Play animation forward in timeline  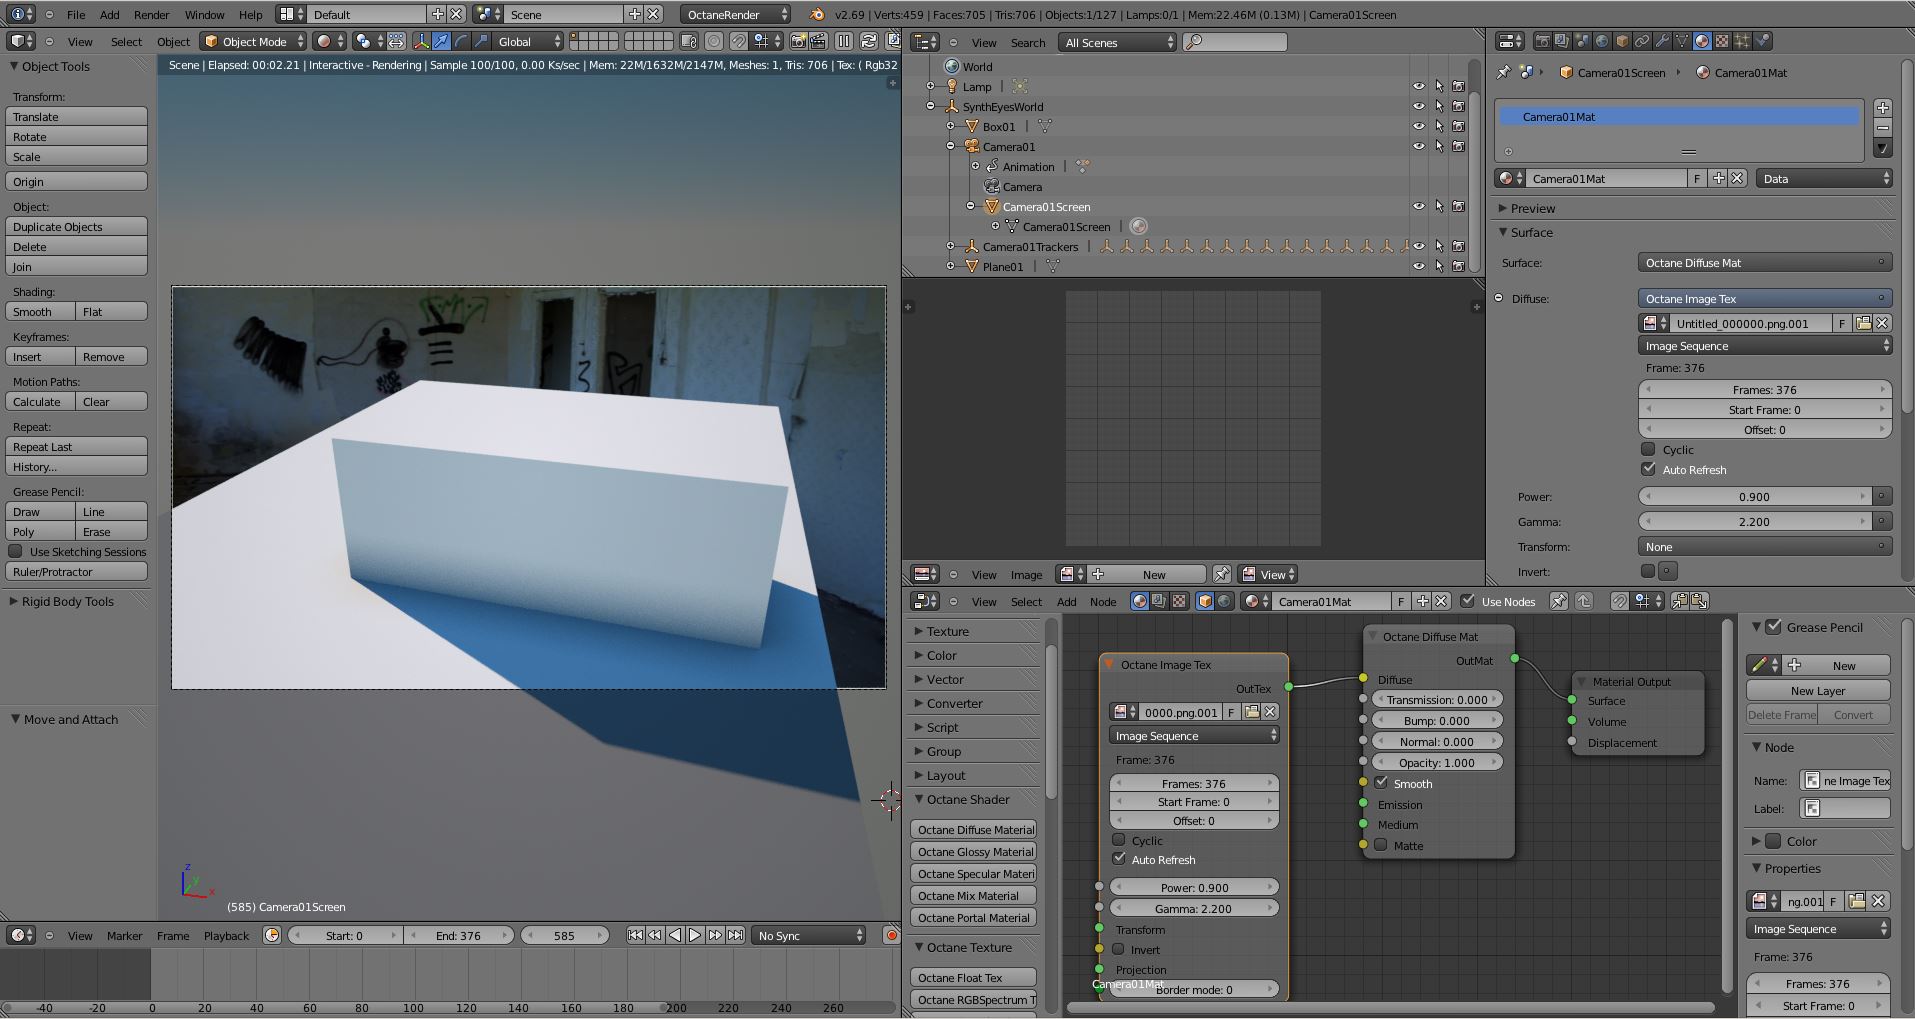(x=695, y=935)
